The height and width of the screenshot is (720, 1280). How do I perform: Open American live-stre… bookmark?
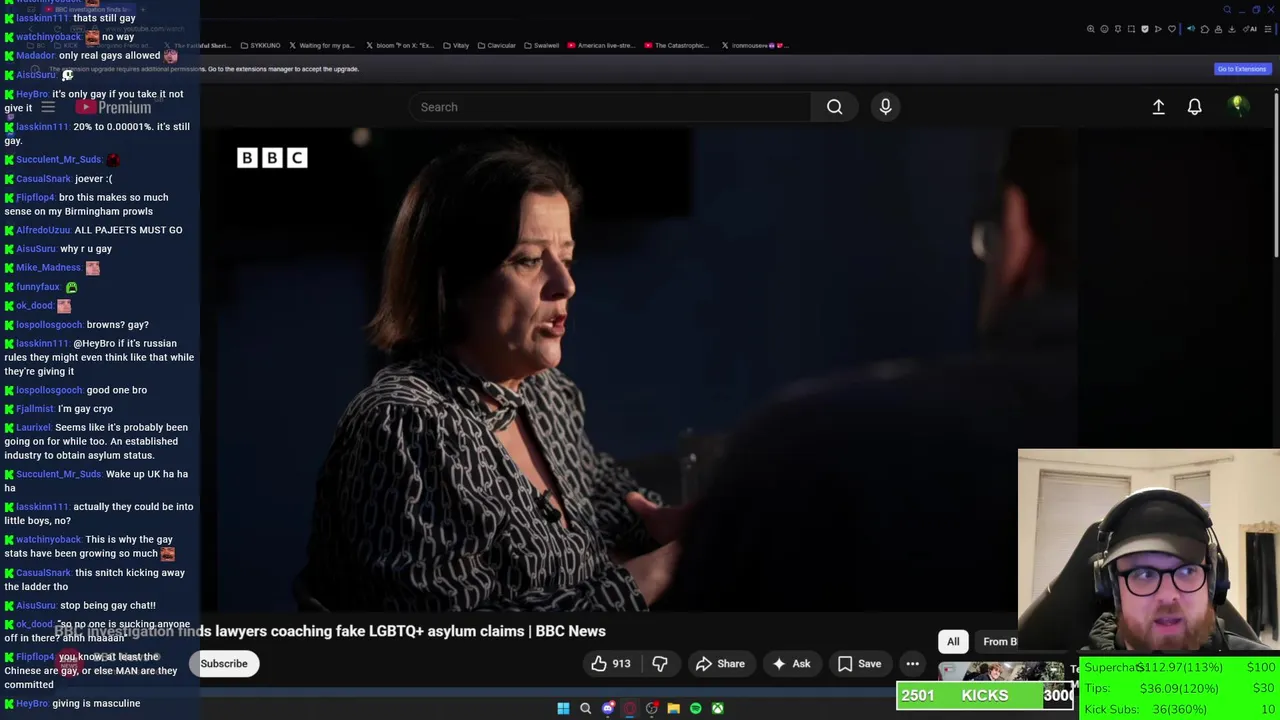coord(601,45)
